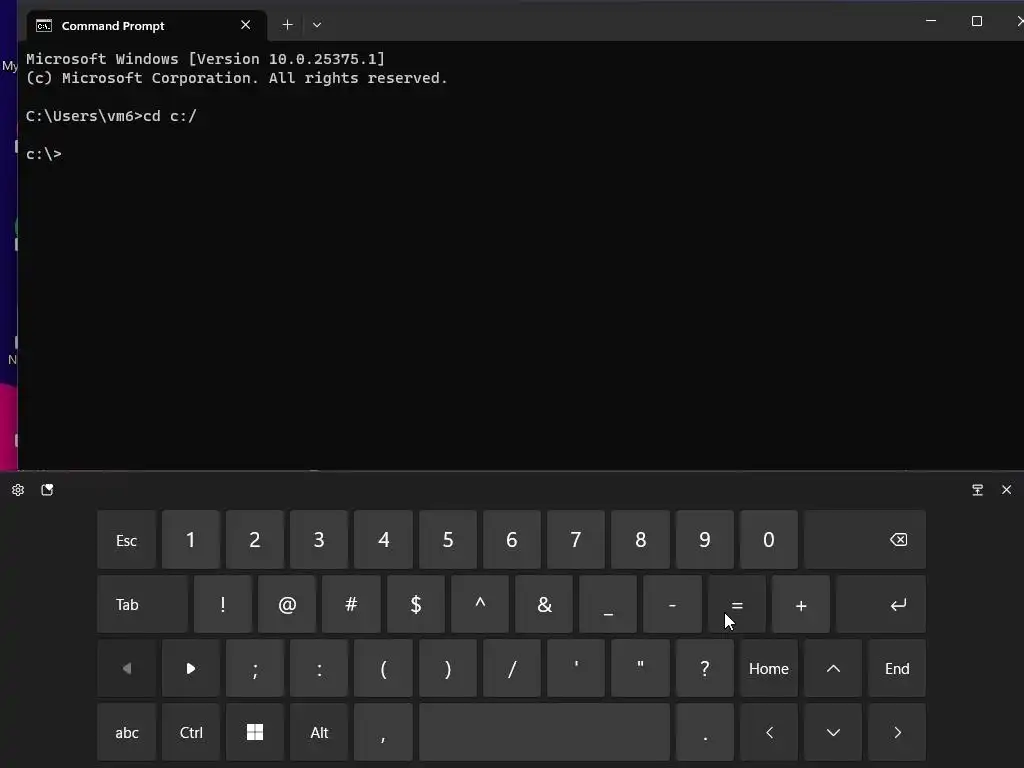1024x768 pixels.
Task: Tap the Esc key
Action: [x=127, y=540]
